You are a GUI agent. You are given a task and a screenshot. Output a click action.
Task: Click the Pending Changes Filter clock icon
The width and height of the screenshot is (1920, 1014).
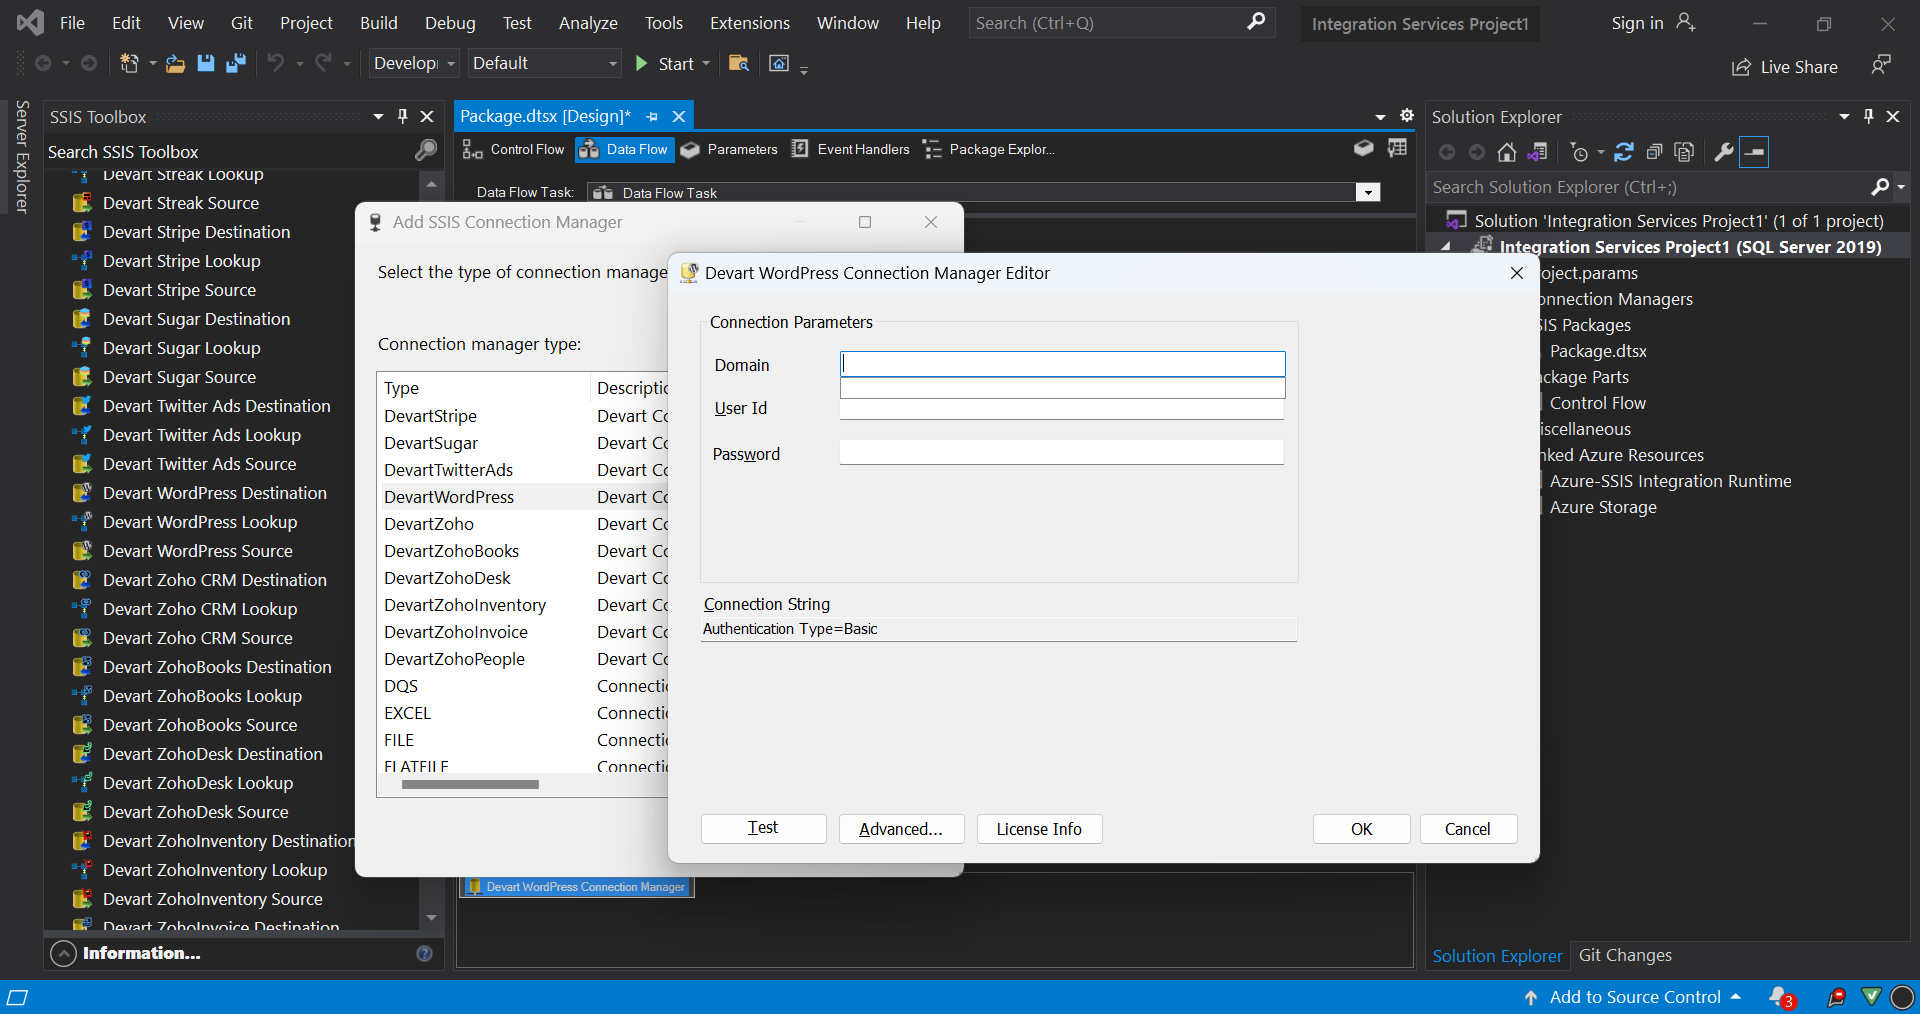click(1579, 152)
